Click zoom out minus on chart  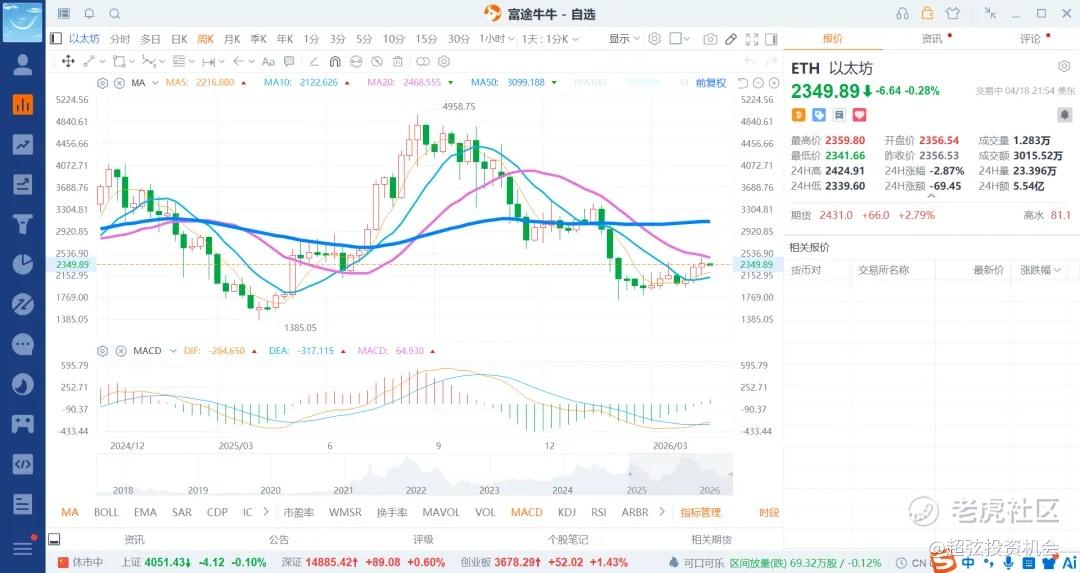(758, 83)
